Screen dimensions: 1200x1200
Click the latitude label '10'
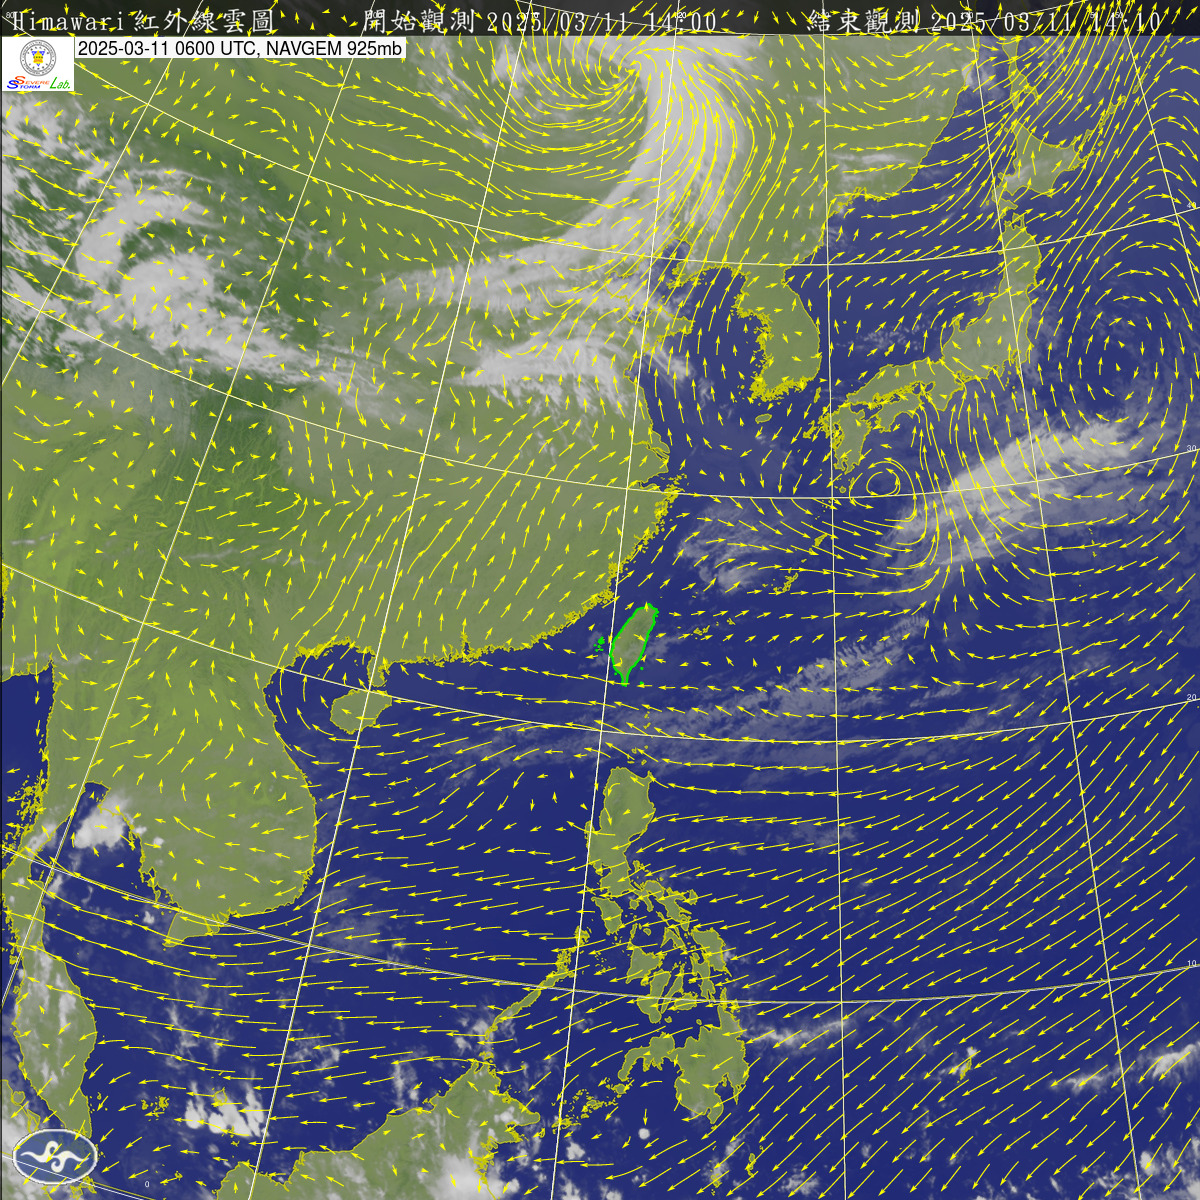1191,963
